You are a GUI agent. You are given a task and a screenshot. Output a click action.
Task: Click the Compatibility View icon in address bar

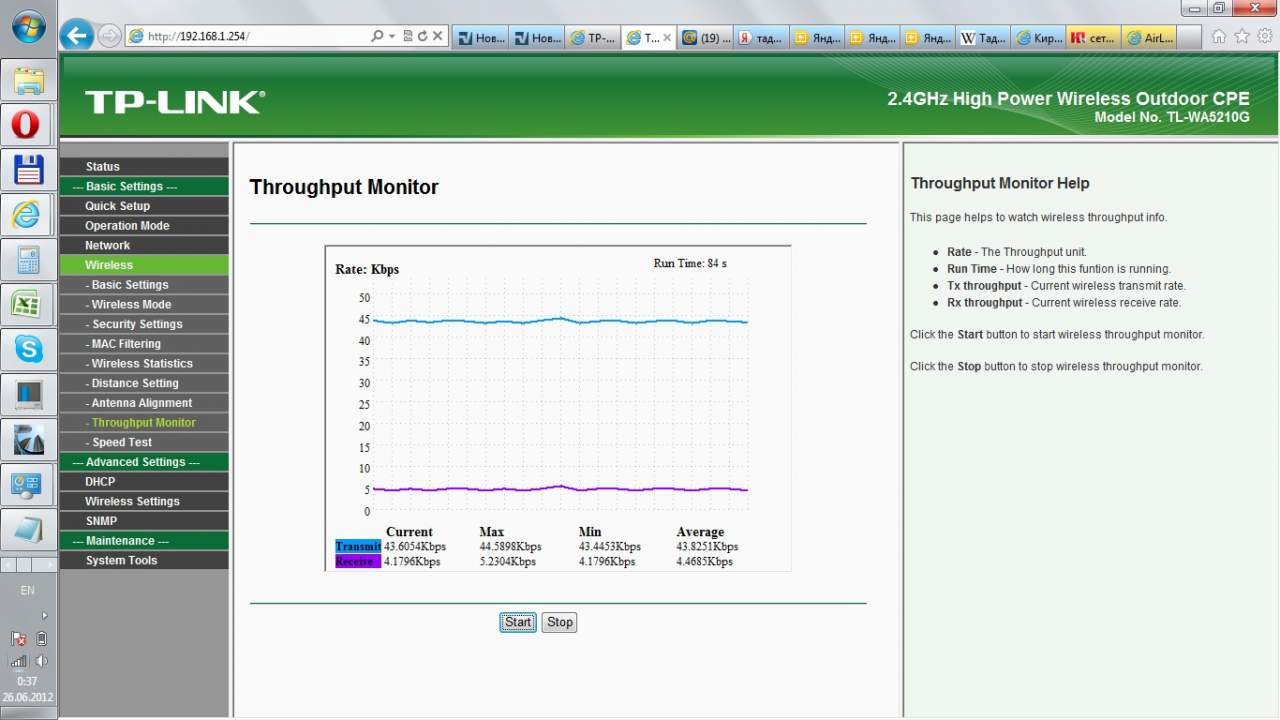point(408,36)
